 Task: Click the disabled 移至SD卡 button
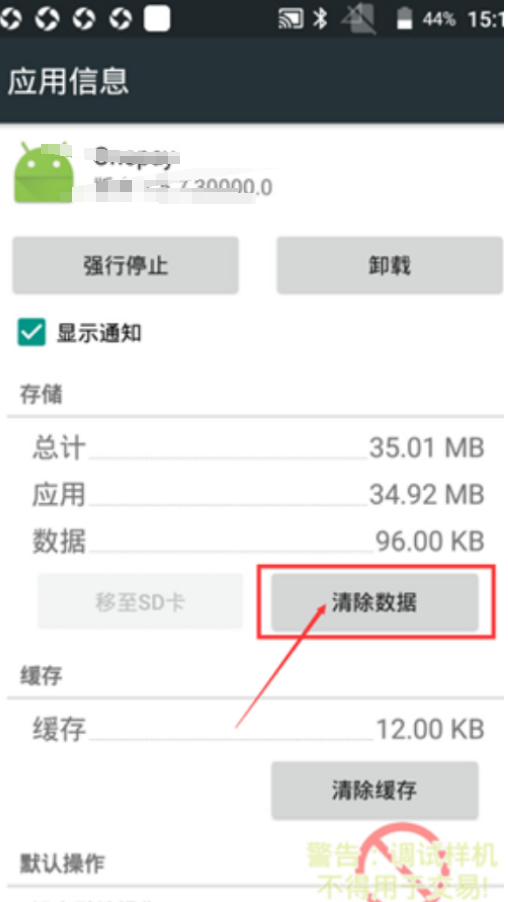[140, 602]
